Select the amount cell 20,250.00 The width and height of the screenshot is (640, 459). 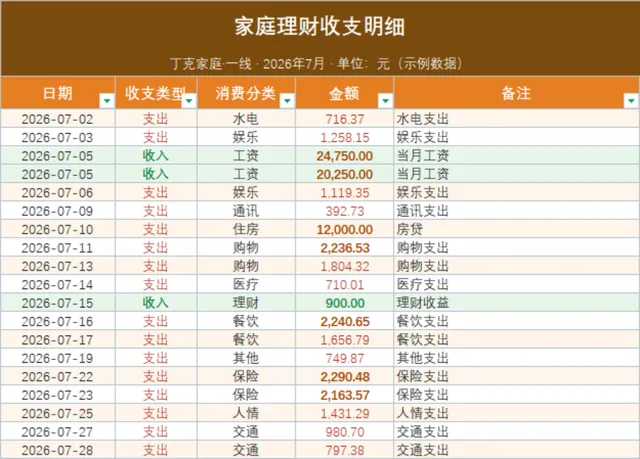point(344,174)
